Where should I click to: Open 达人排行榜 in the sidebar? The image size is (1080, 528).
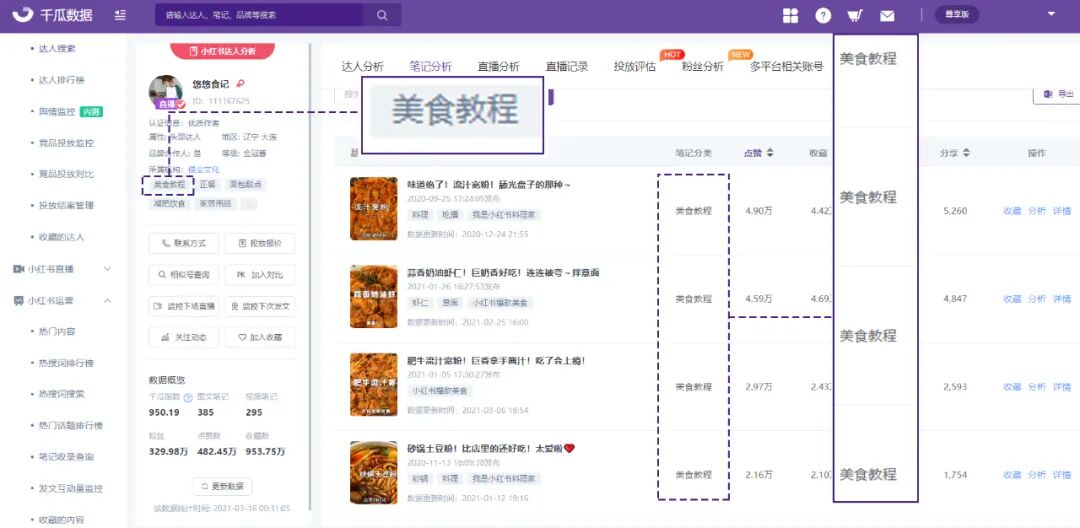61,80
